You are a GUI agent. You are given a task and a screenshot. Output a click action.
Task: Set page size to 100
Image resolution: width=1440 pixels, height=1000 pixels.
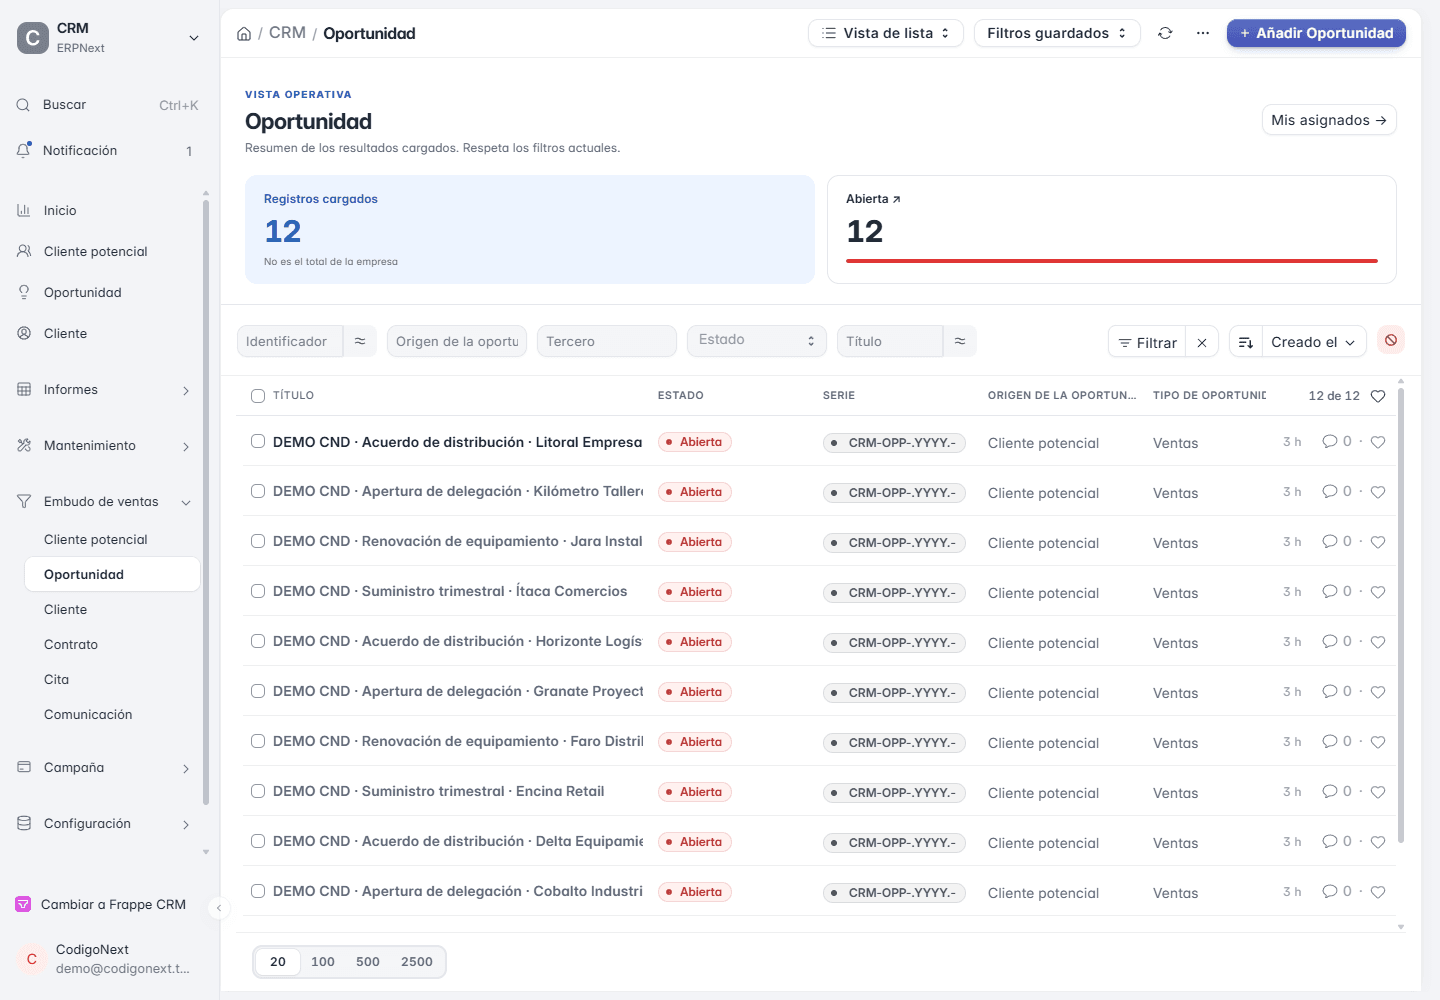coord(323,962)
